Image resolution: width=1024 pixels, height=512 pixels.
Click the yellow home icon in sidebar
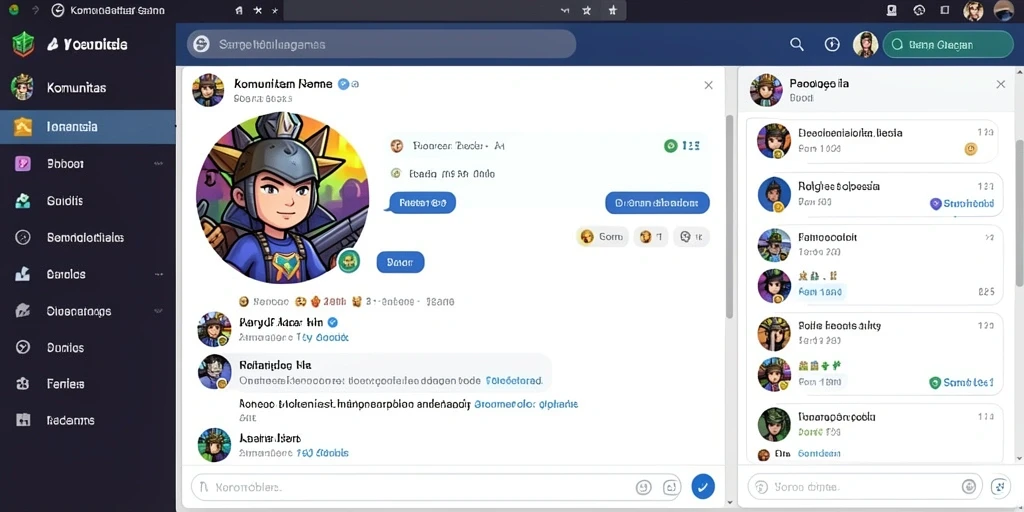tap(23, 126)
